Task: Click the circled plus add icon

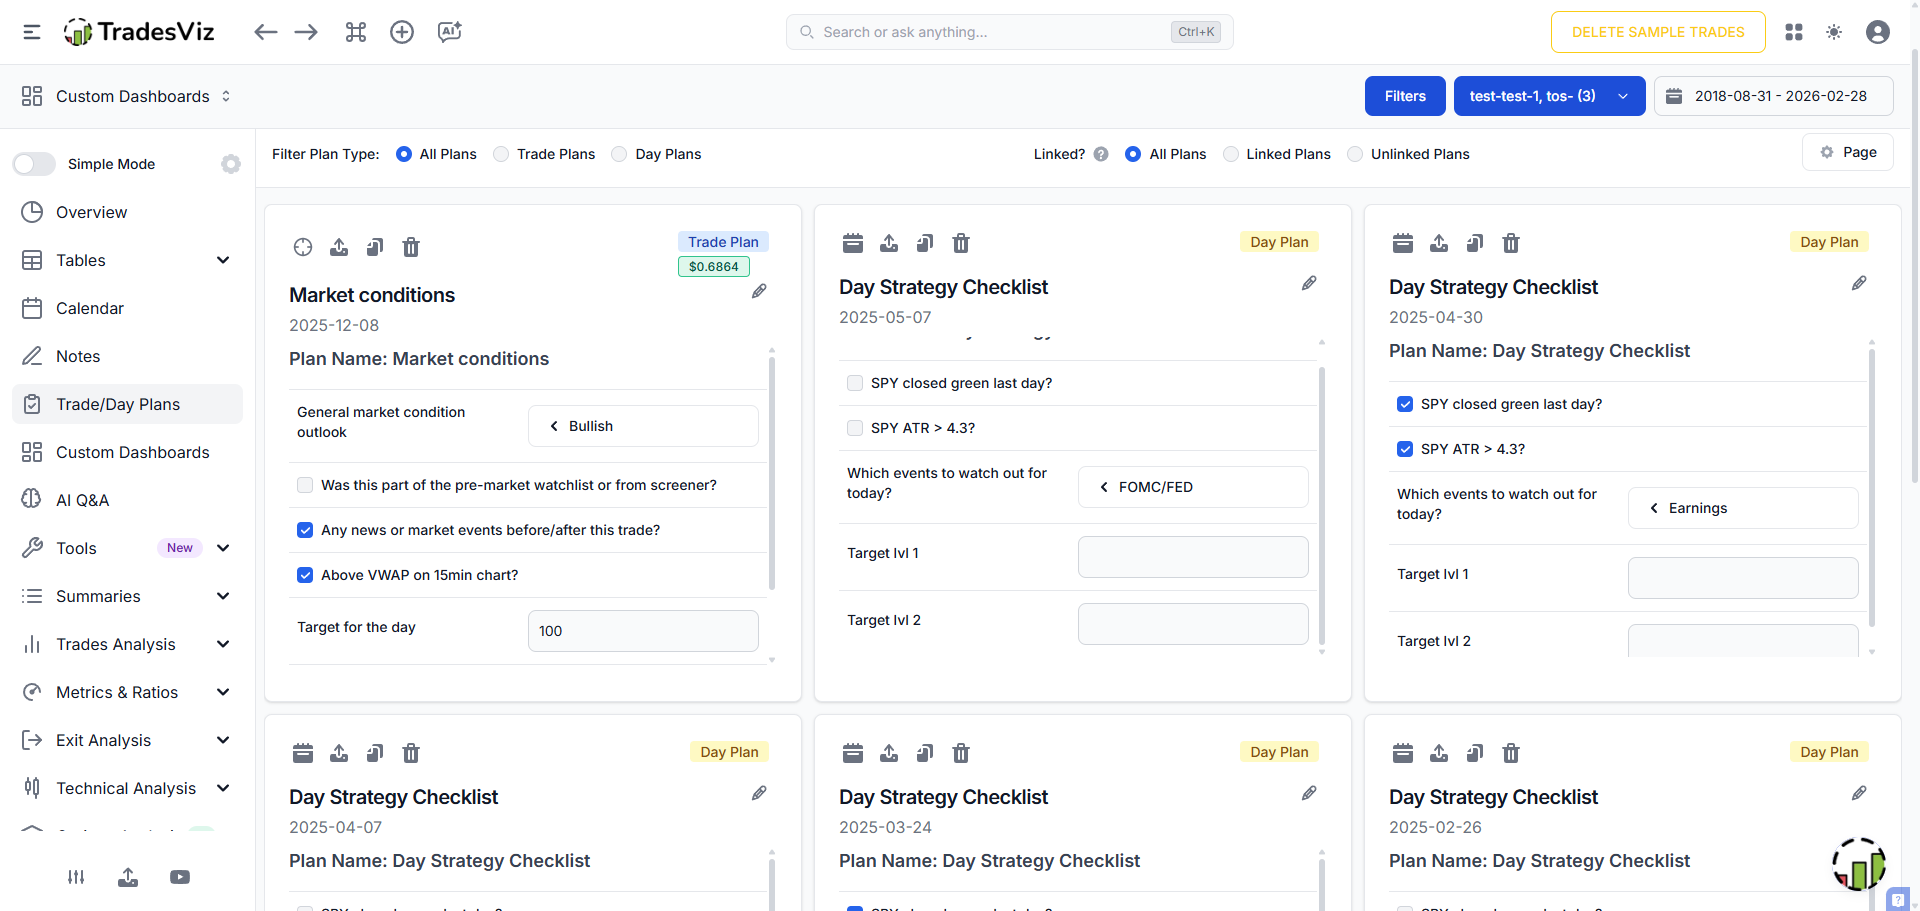Action: 402,32
